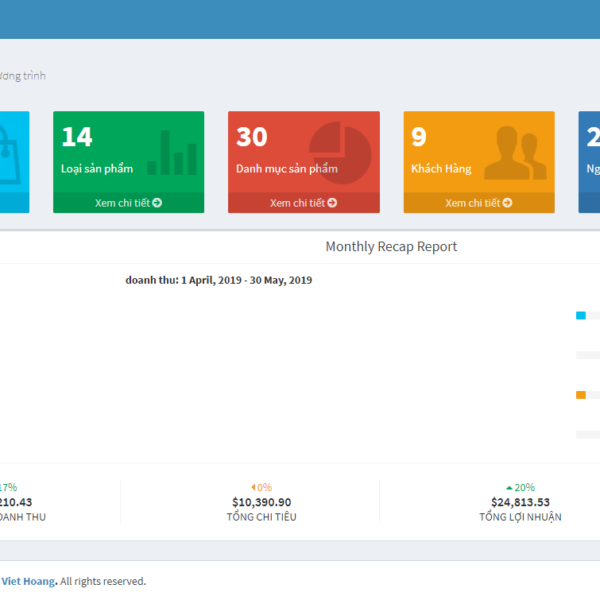Click the $10,390.90 Tổng Chi Tiêu value
600x600 pixels.
click(262, 502)
